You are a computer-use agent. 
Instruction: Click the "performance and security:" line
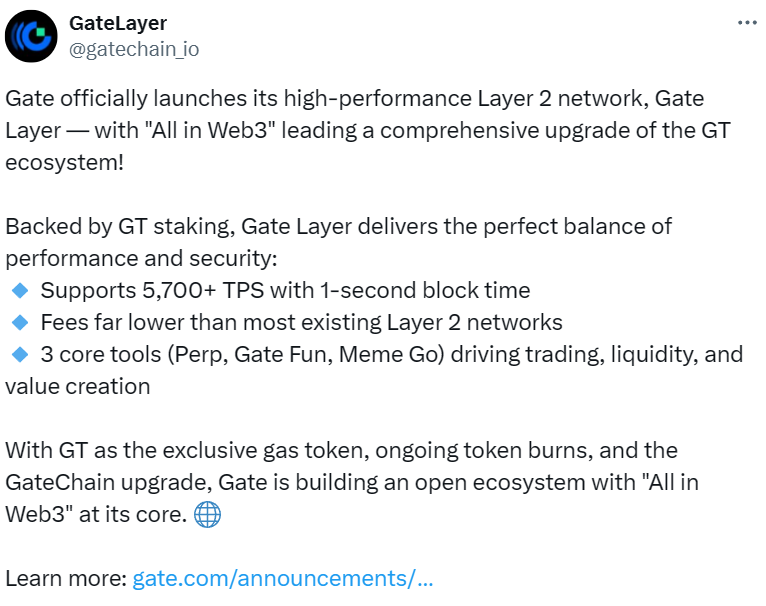[x=139, y=258]
